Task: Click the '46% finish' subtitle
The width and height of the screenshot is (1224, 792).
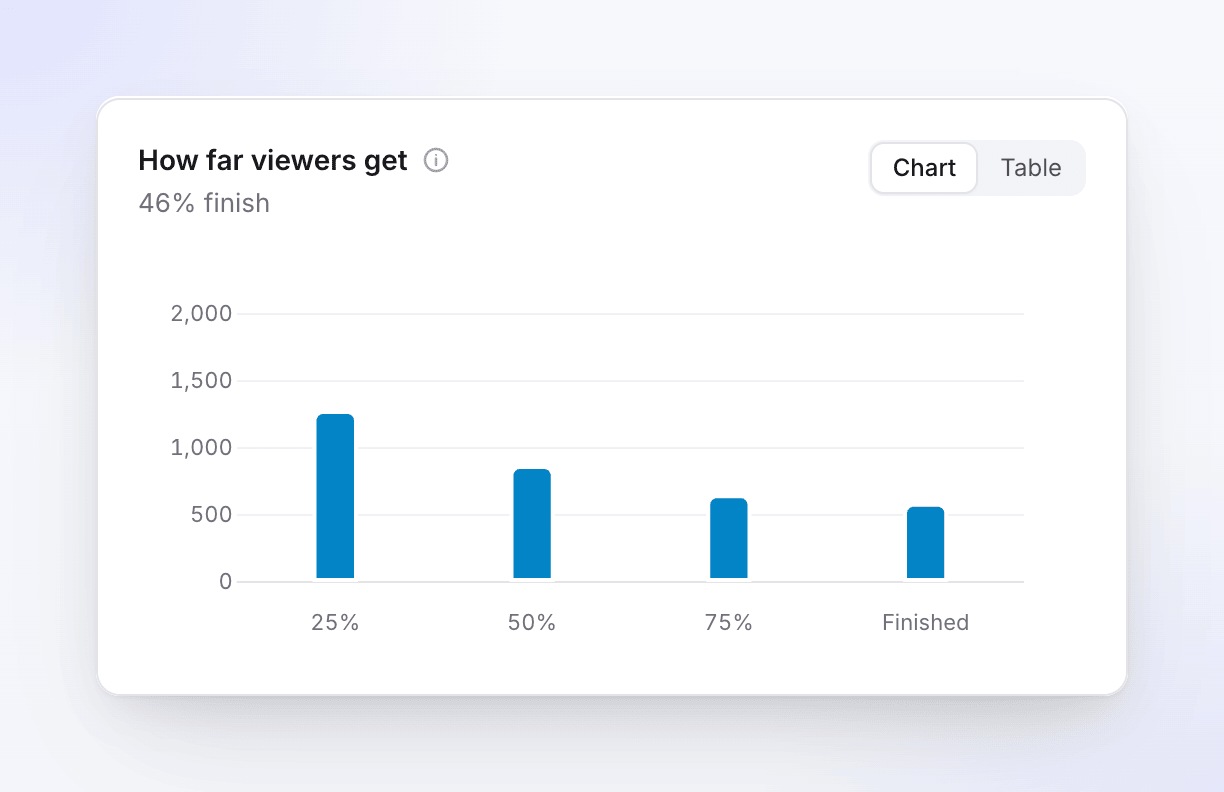Action: point(204,203)
